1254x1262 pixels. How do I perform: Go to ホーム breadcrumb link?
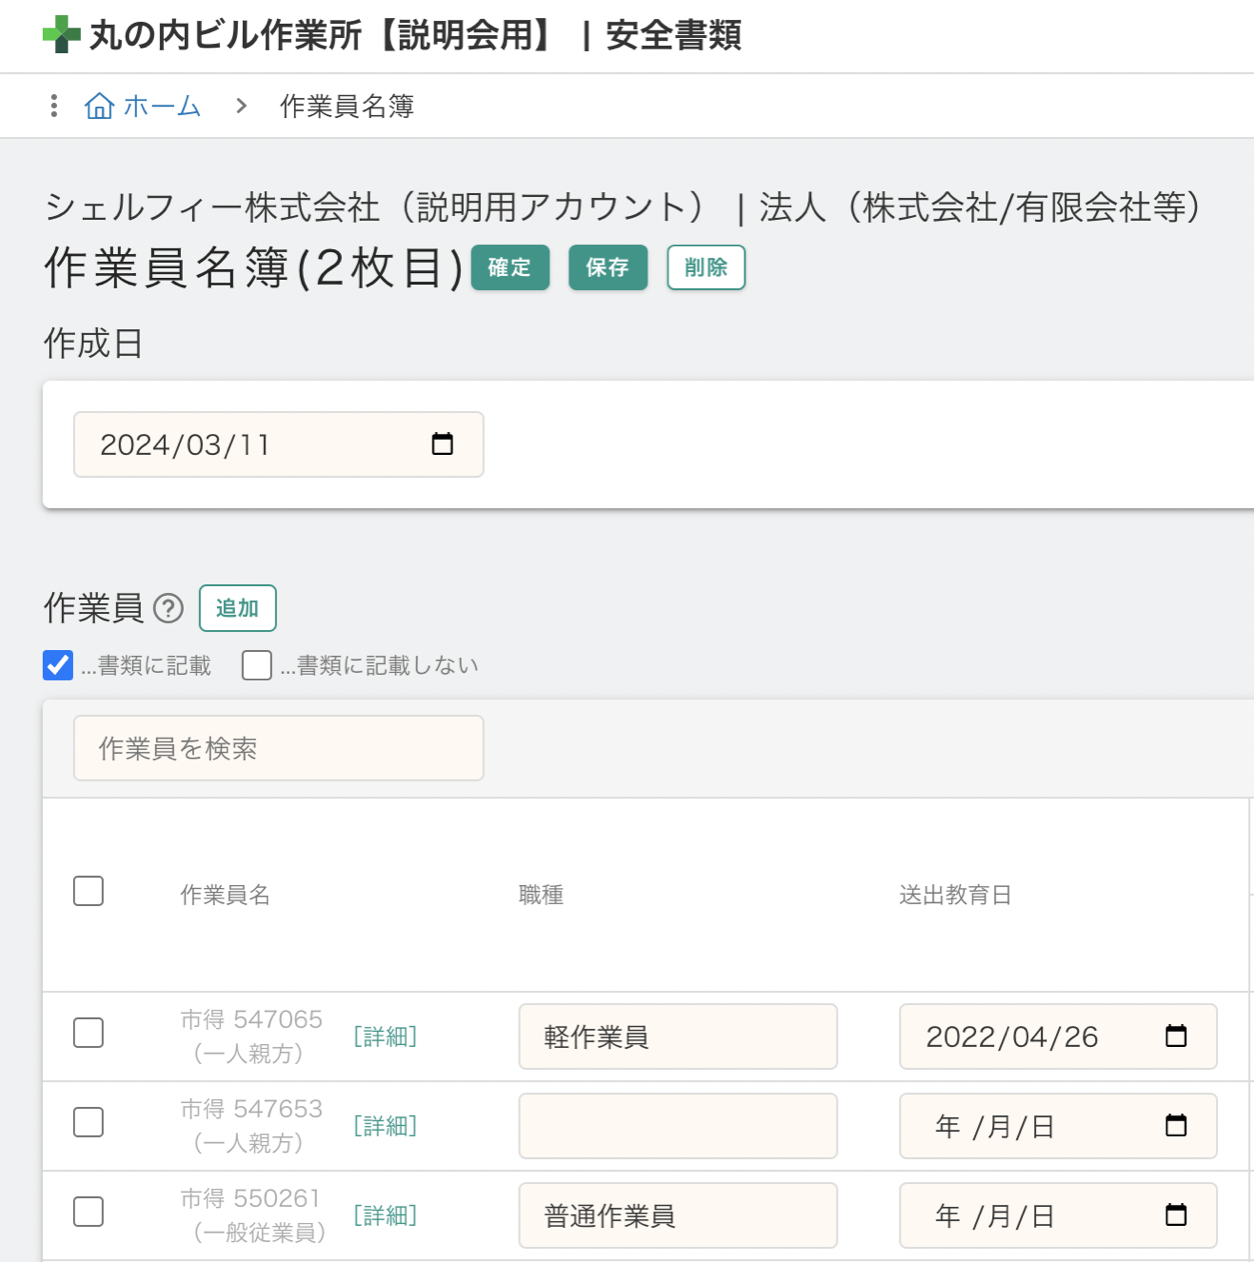(x=162, y=106)
